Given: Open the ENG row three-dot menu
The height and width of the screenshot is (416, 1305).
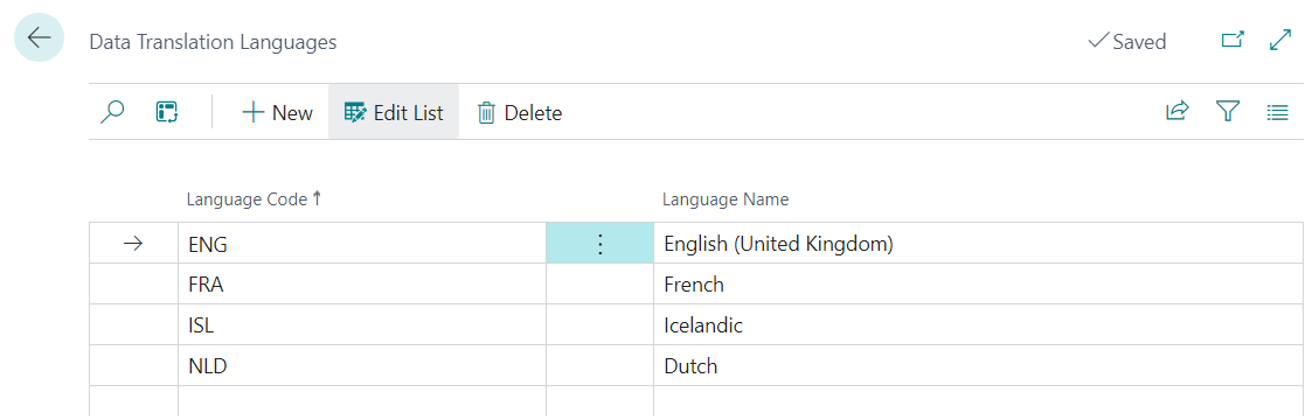Looking at the screenshot, I should [x=600, y=243].
